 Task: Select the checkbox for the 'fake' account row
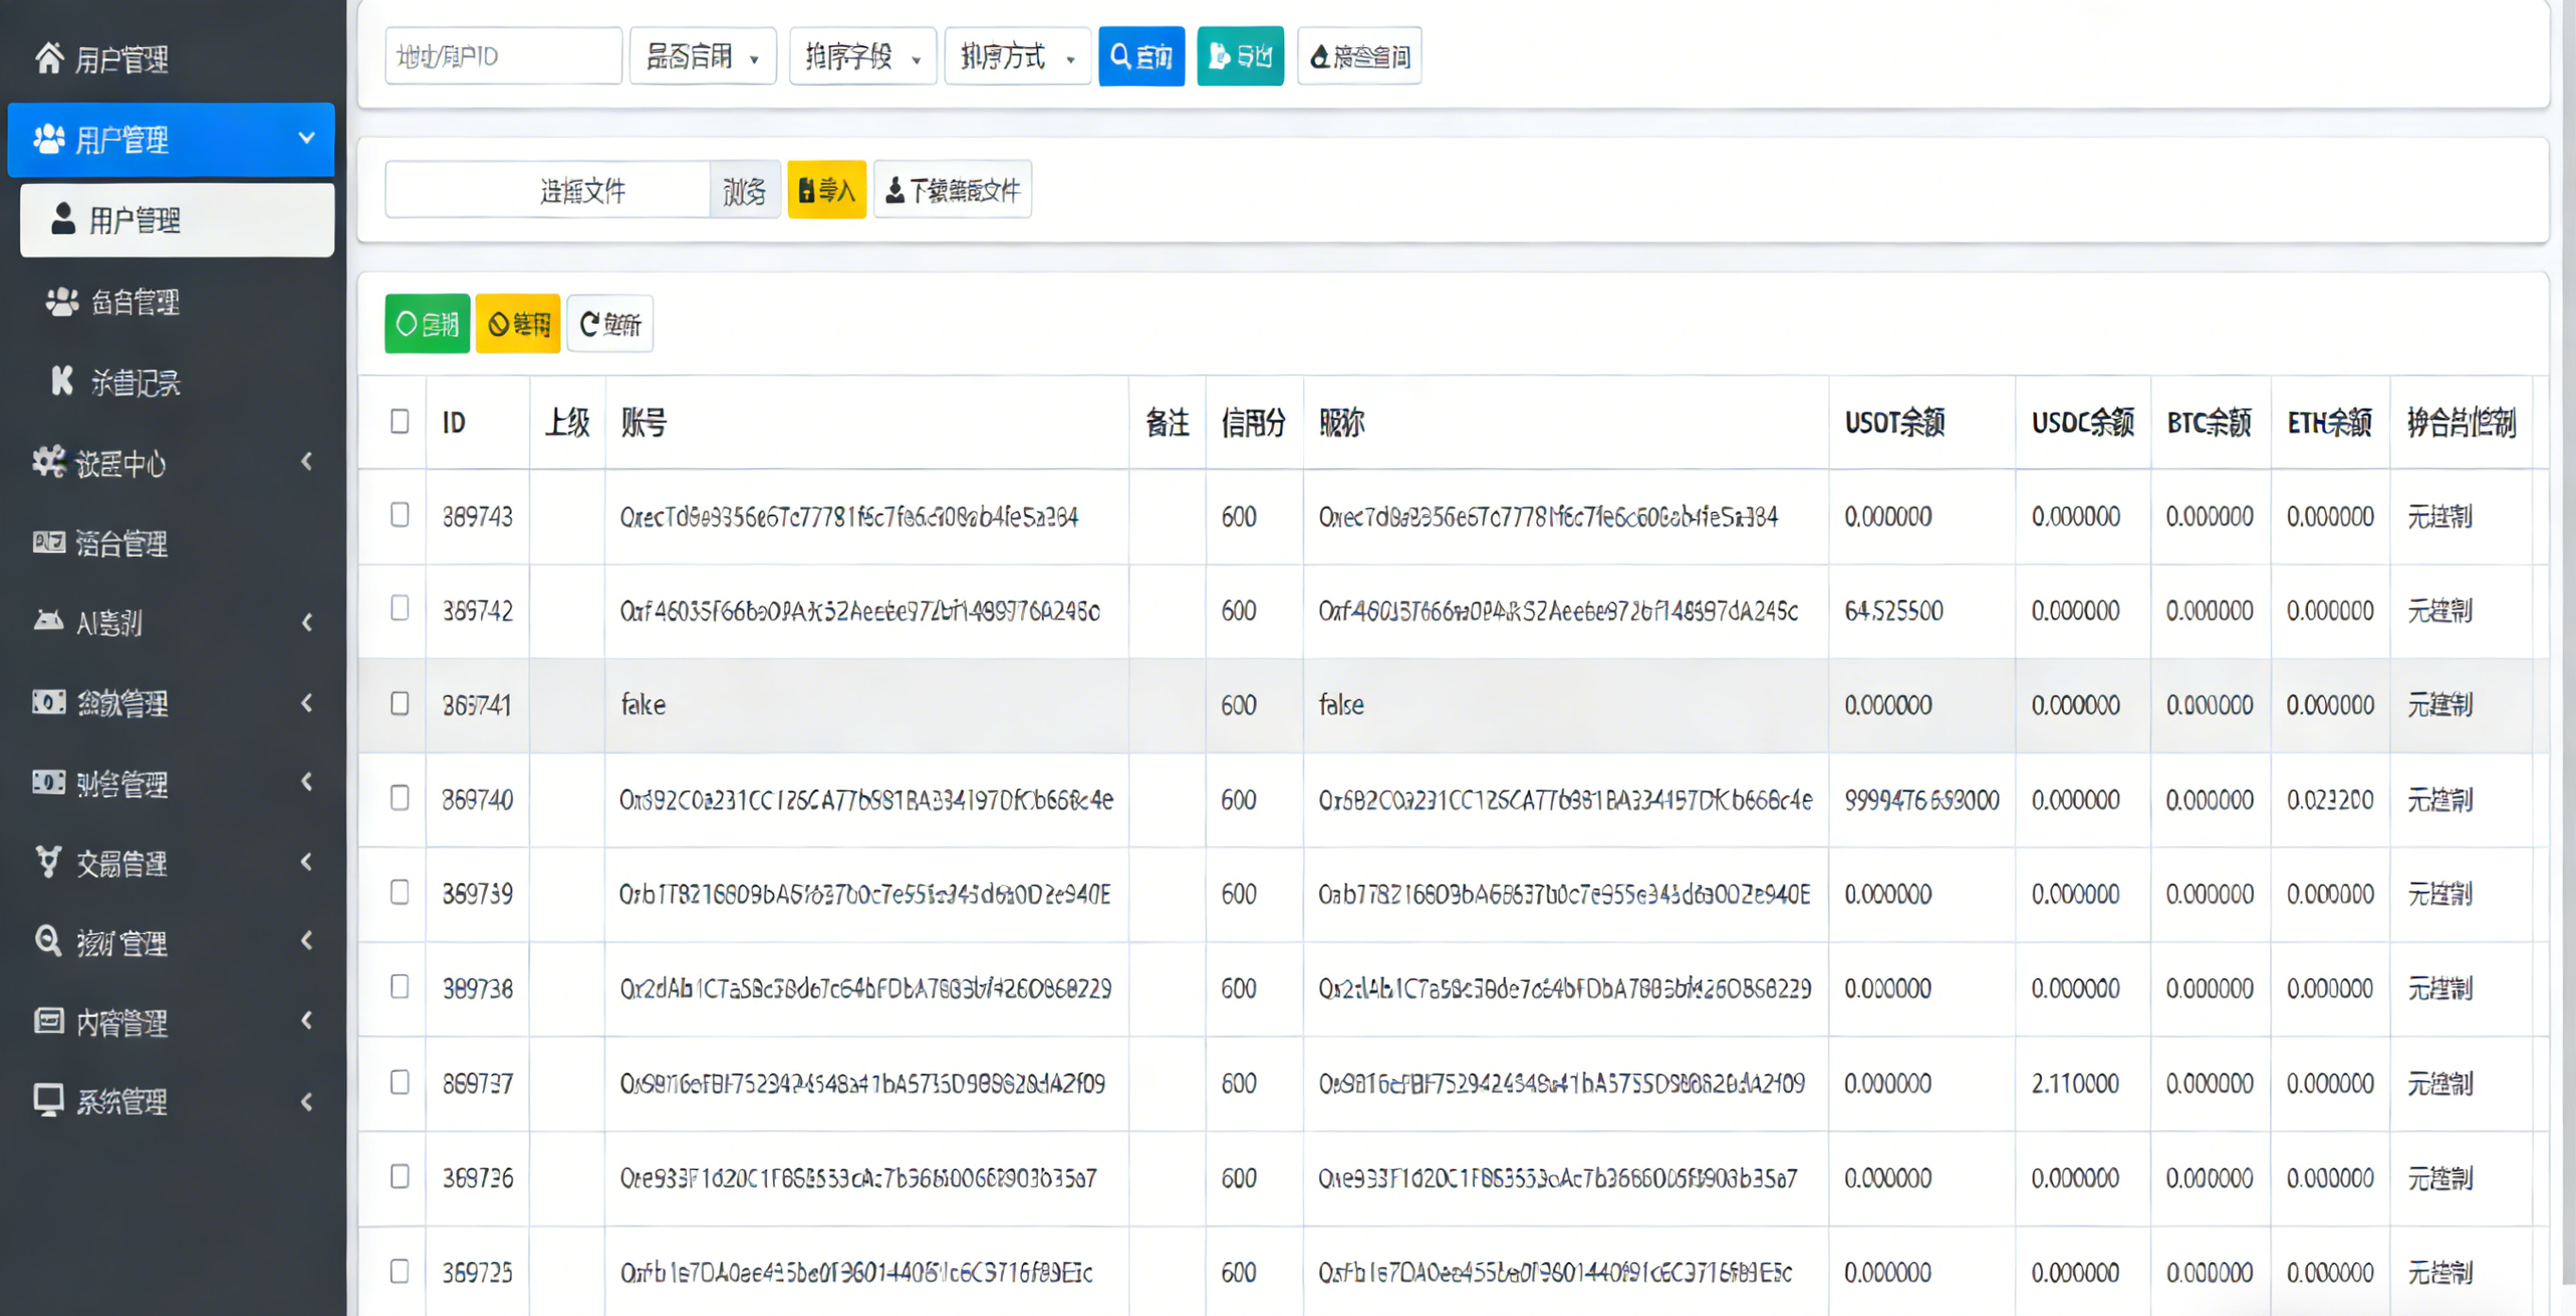[x=399, y=704]
